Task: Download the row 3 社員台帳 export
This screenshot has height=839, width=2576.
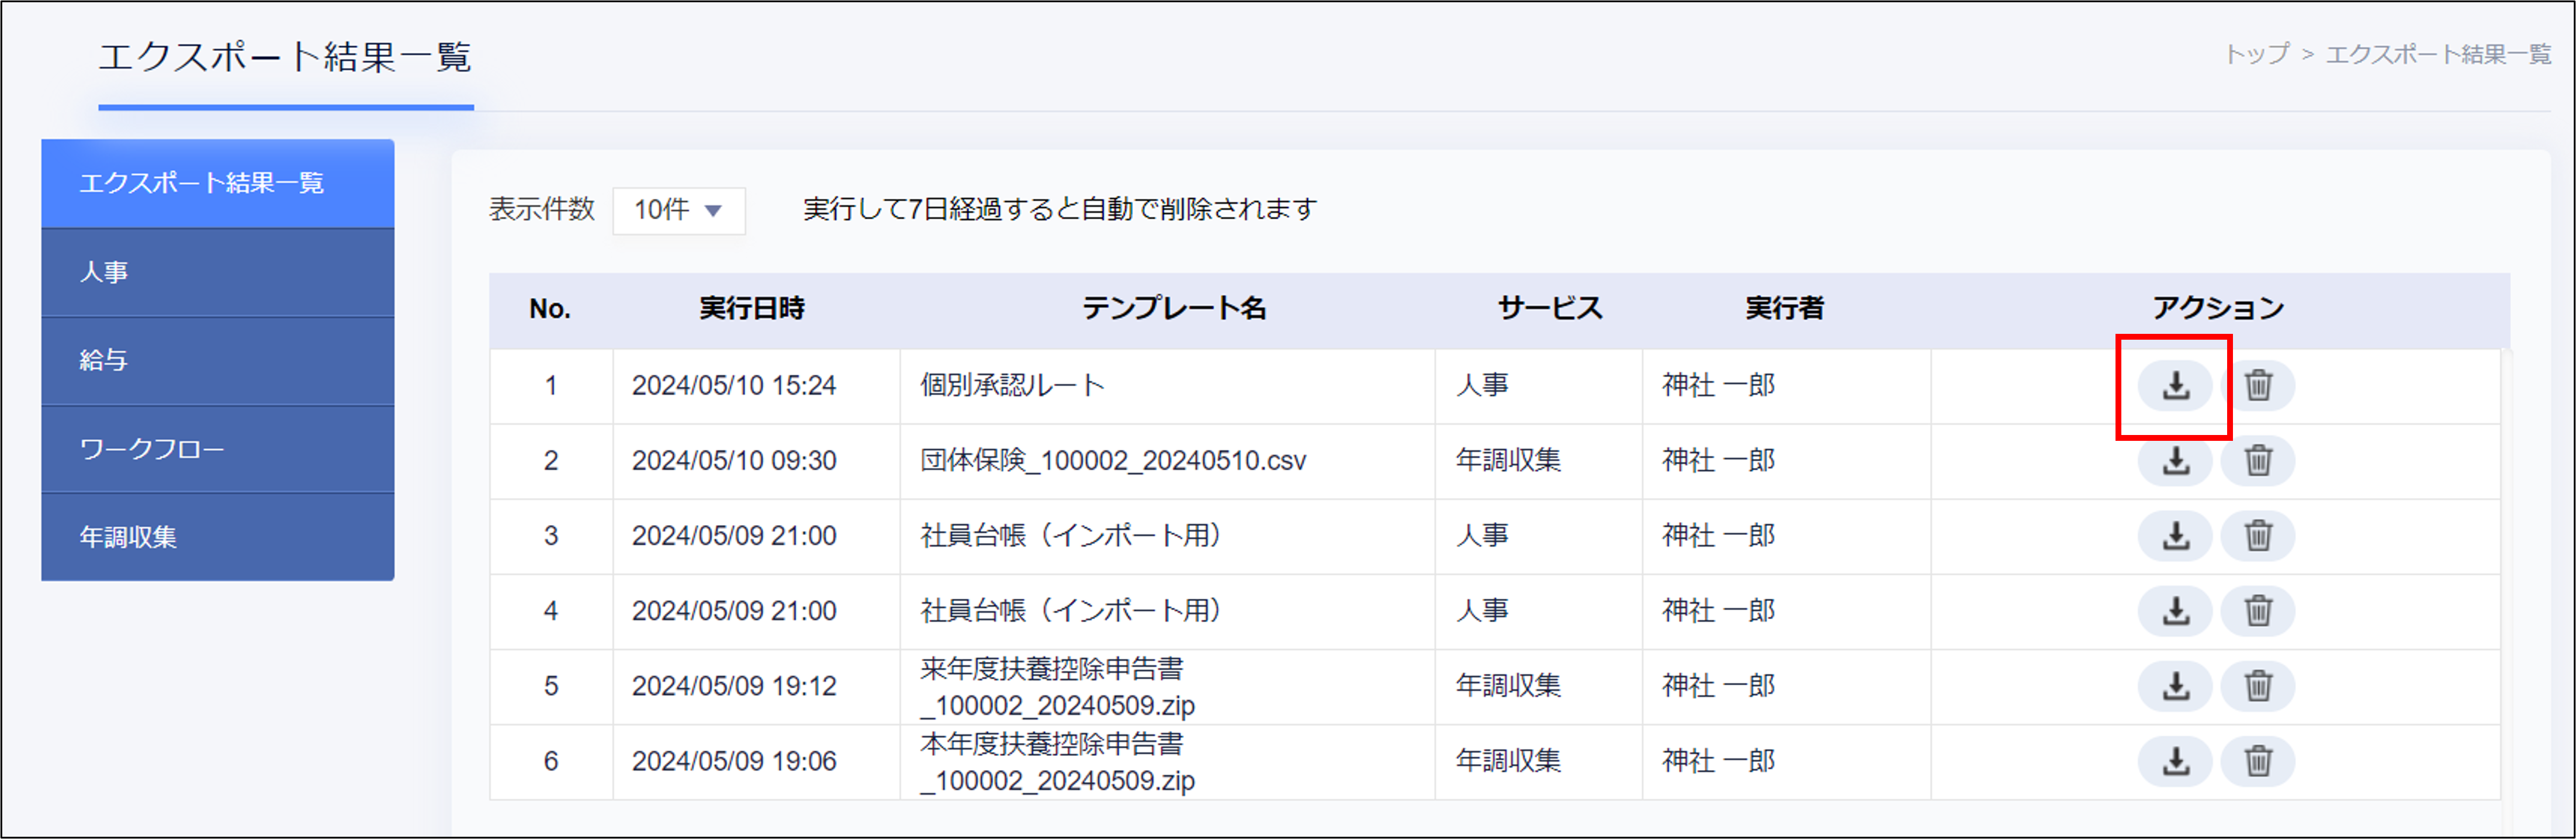Action: 2175,536
